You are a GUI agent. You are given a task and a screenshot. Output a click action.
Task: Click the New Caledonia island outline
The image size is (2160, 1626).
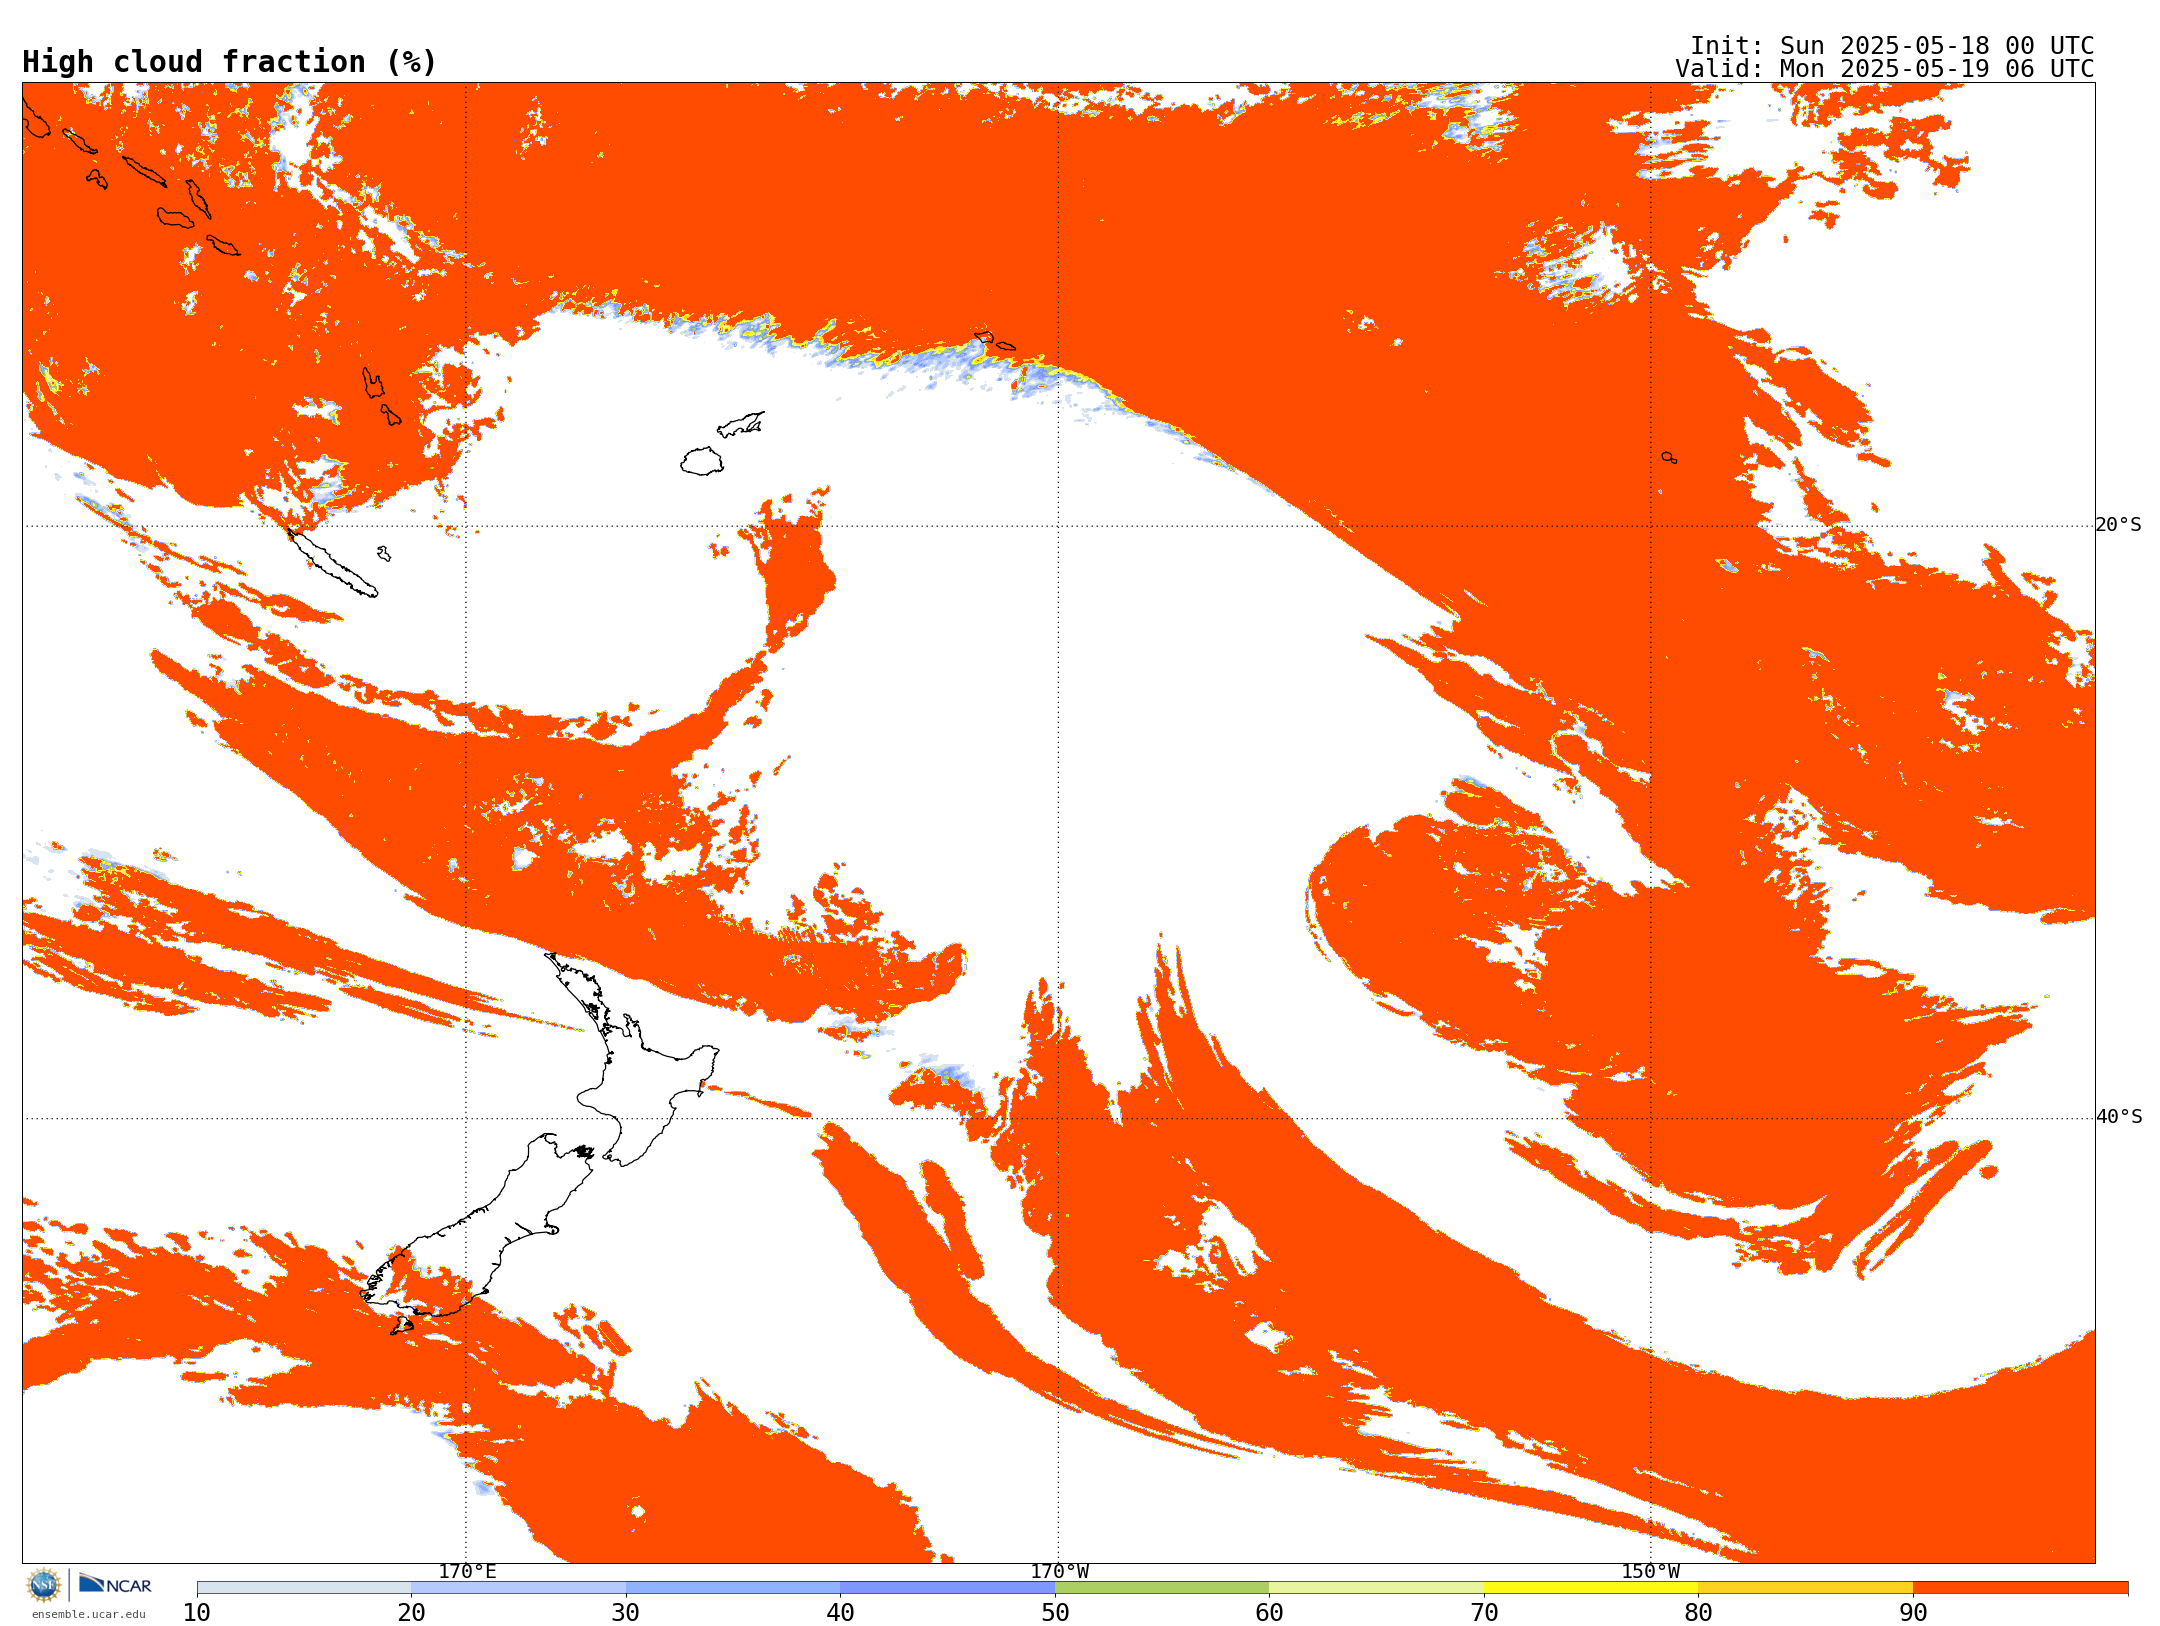point(333,563)
